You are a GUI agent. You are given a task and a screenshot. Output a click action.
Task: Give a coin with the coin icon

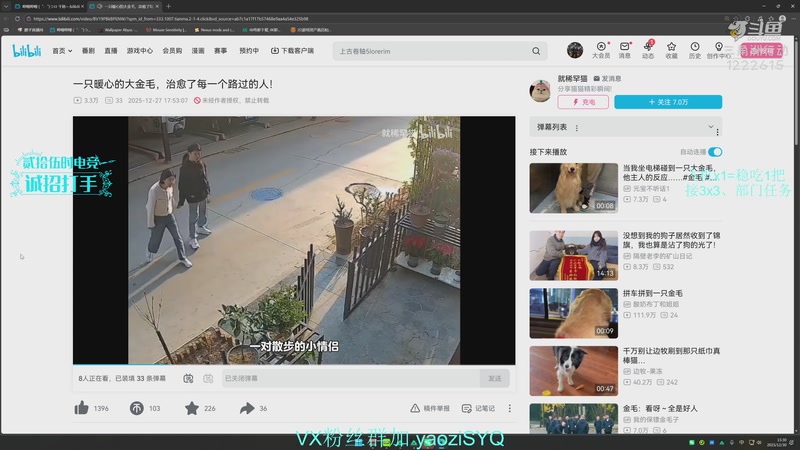(136, 408)
